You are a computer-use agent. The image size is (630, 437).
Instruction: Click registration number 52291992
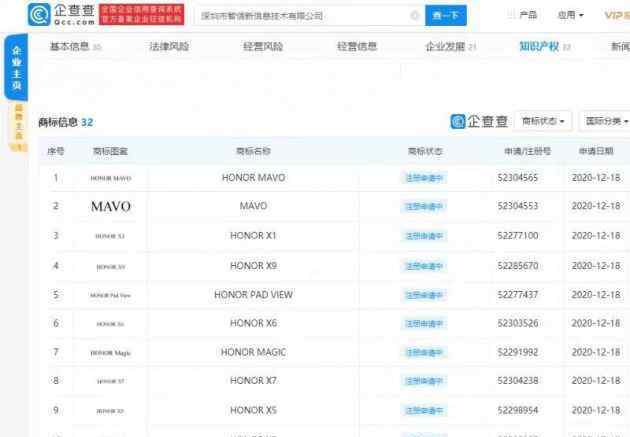click(518, 352)
